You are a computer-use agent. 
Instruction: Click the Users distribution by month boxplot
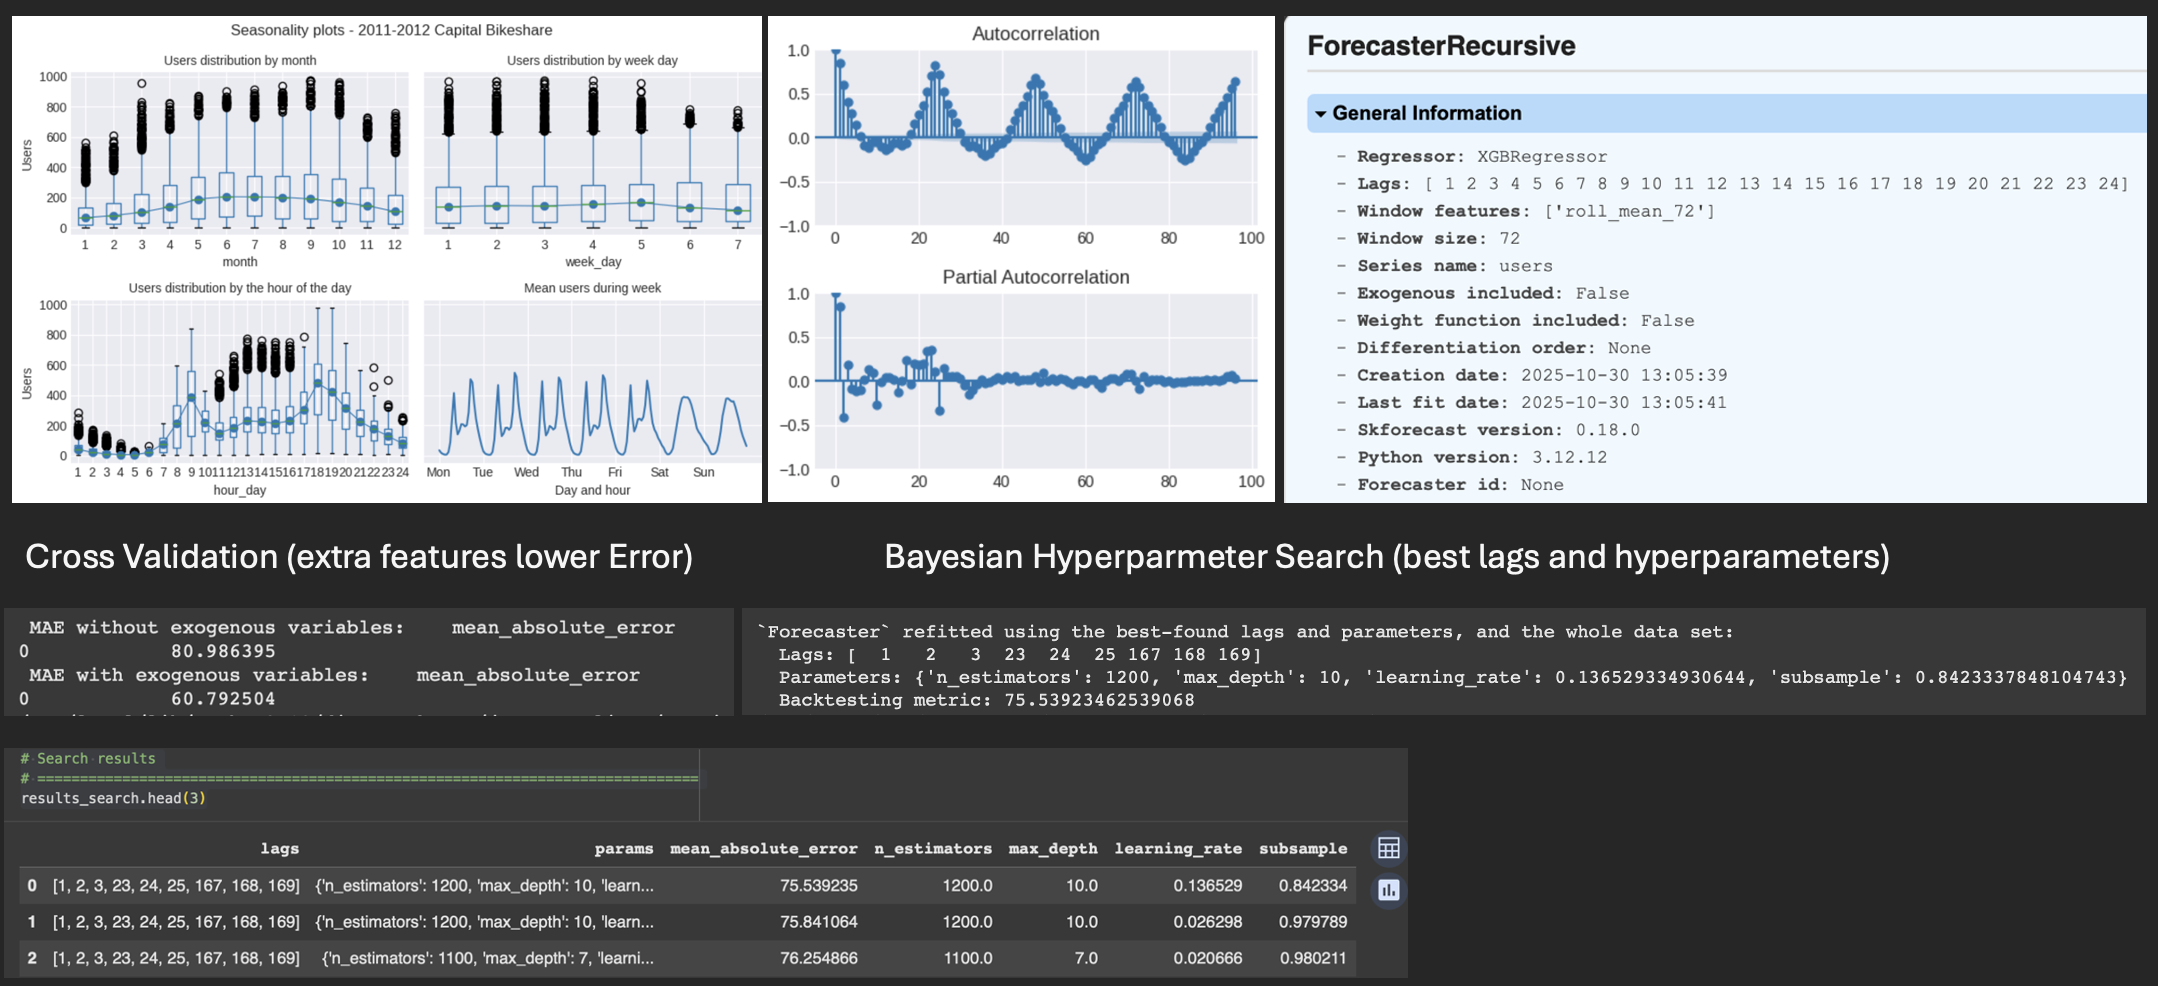240,153
